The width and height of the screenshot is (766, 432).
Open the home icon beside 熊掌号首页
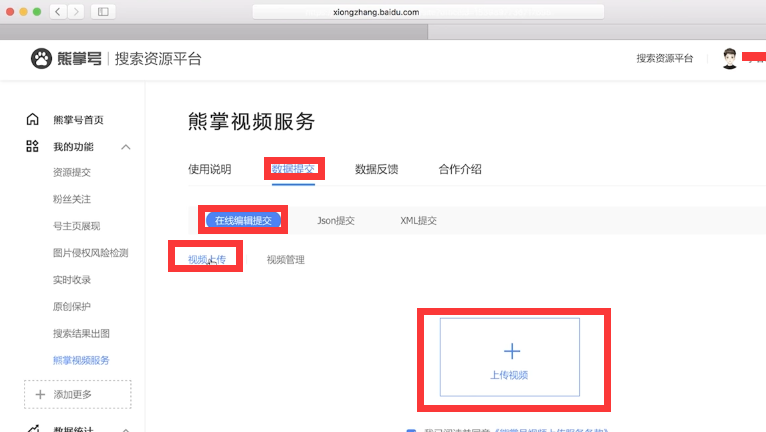coord(32,119)
